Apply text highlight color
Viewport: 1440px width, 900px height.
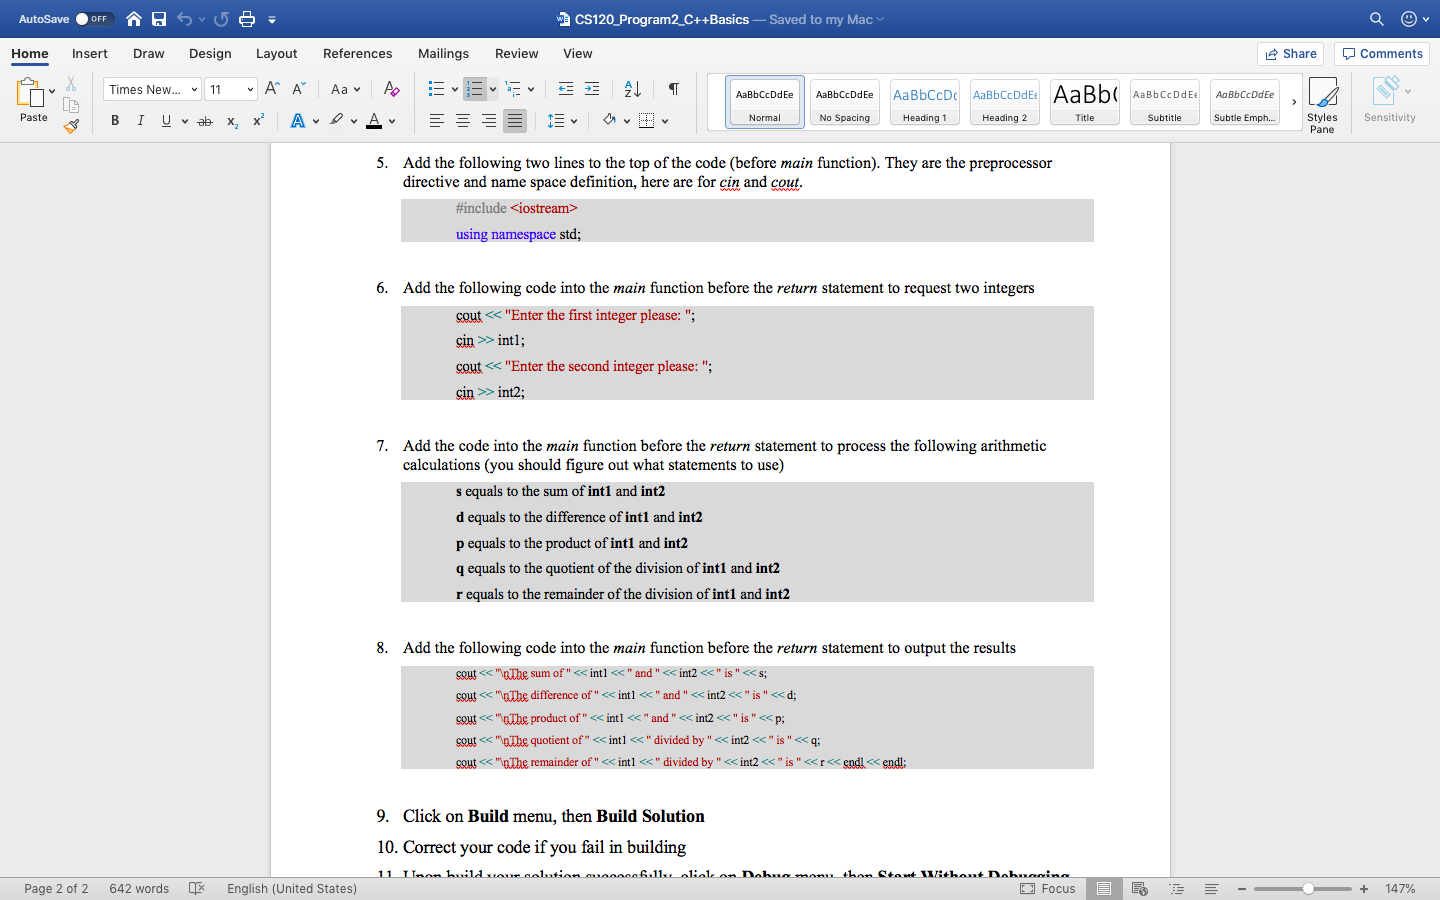337,121
